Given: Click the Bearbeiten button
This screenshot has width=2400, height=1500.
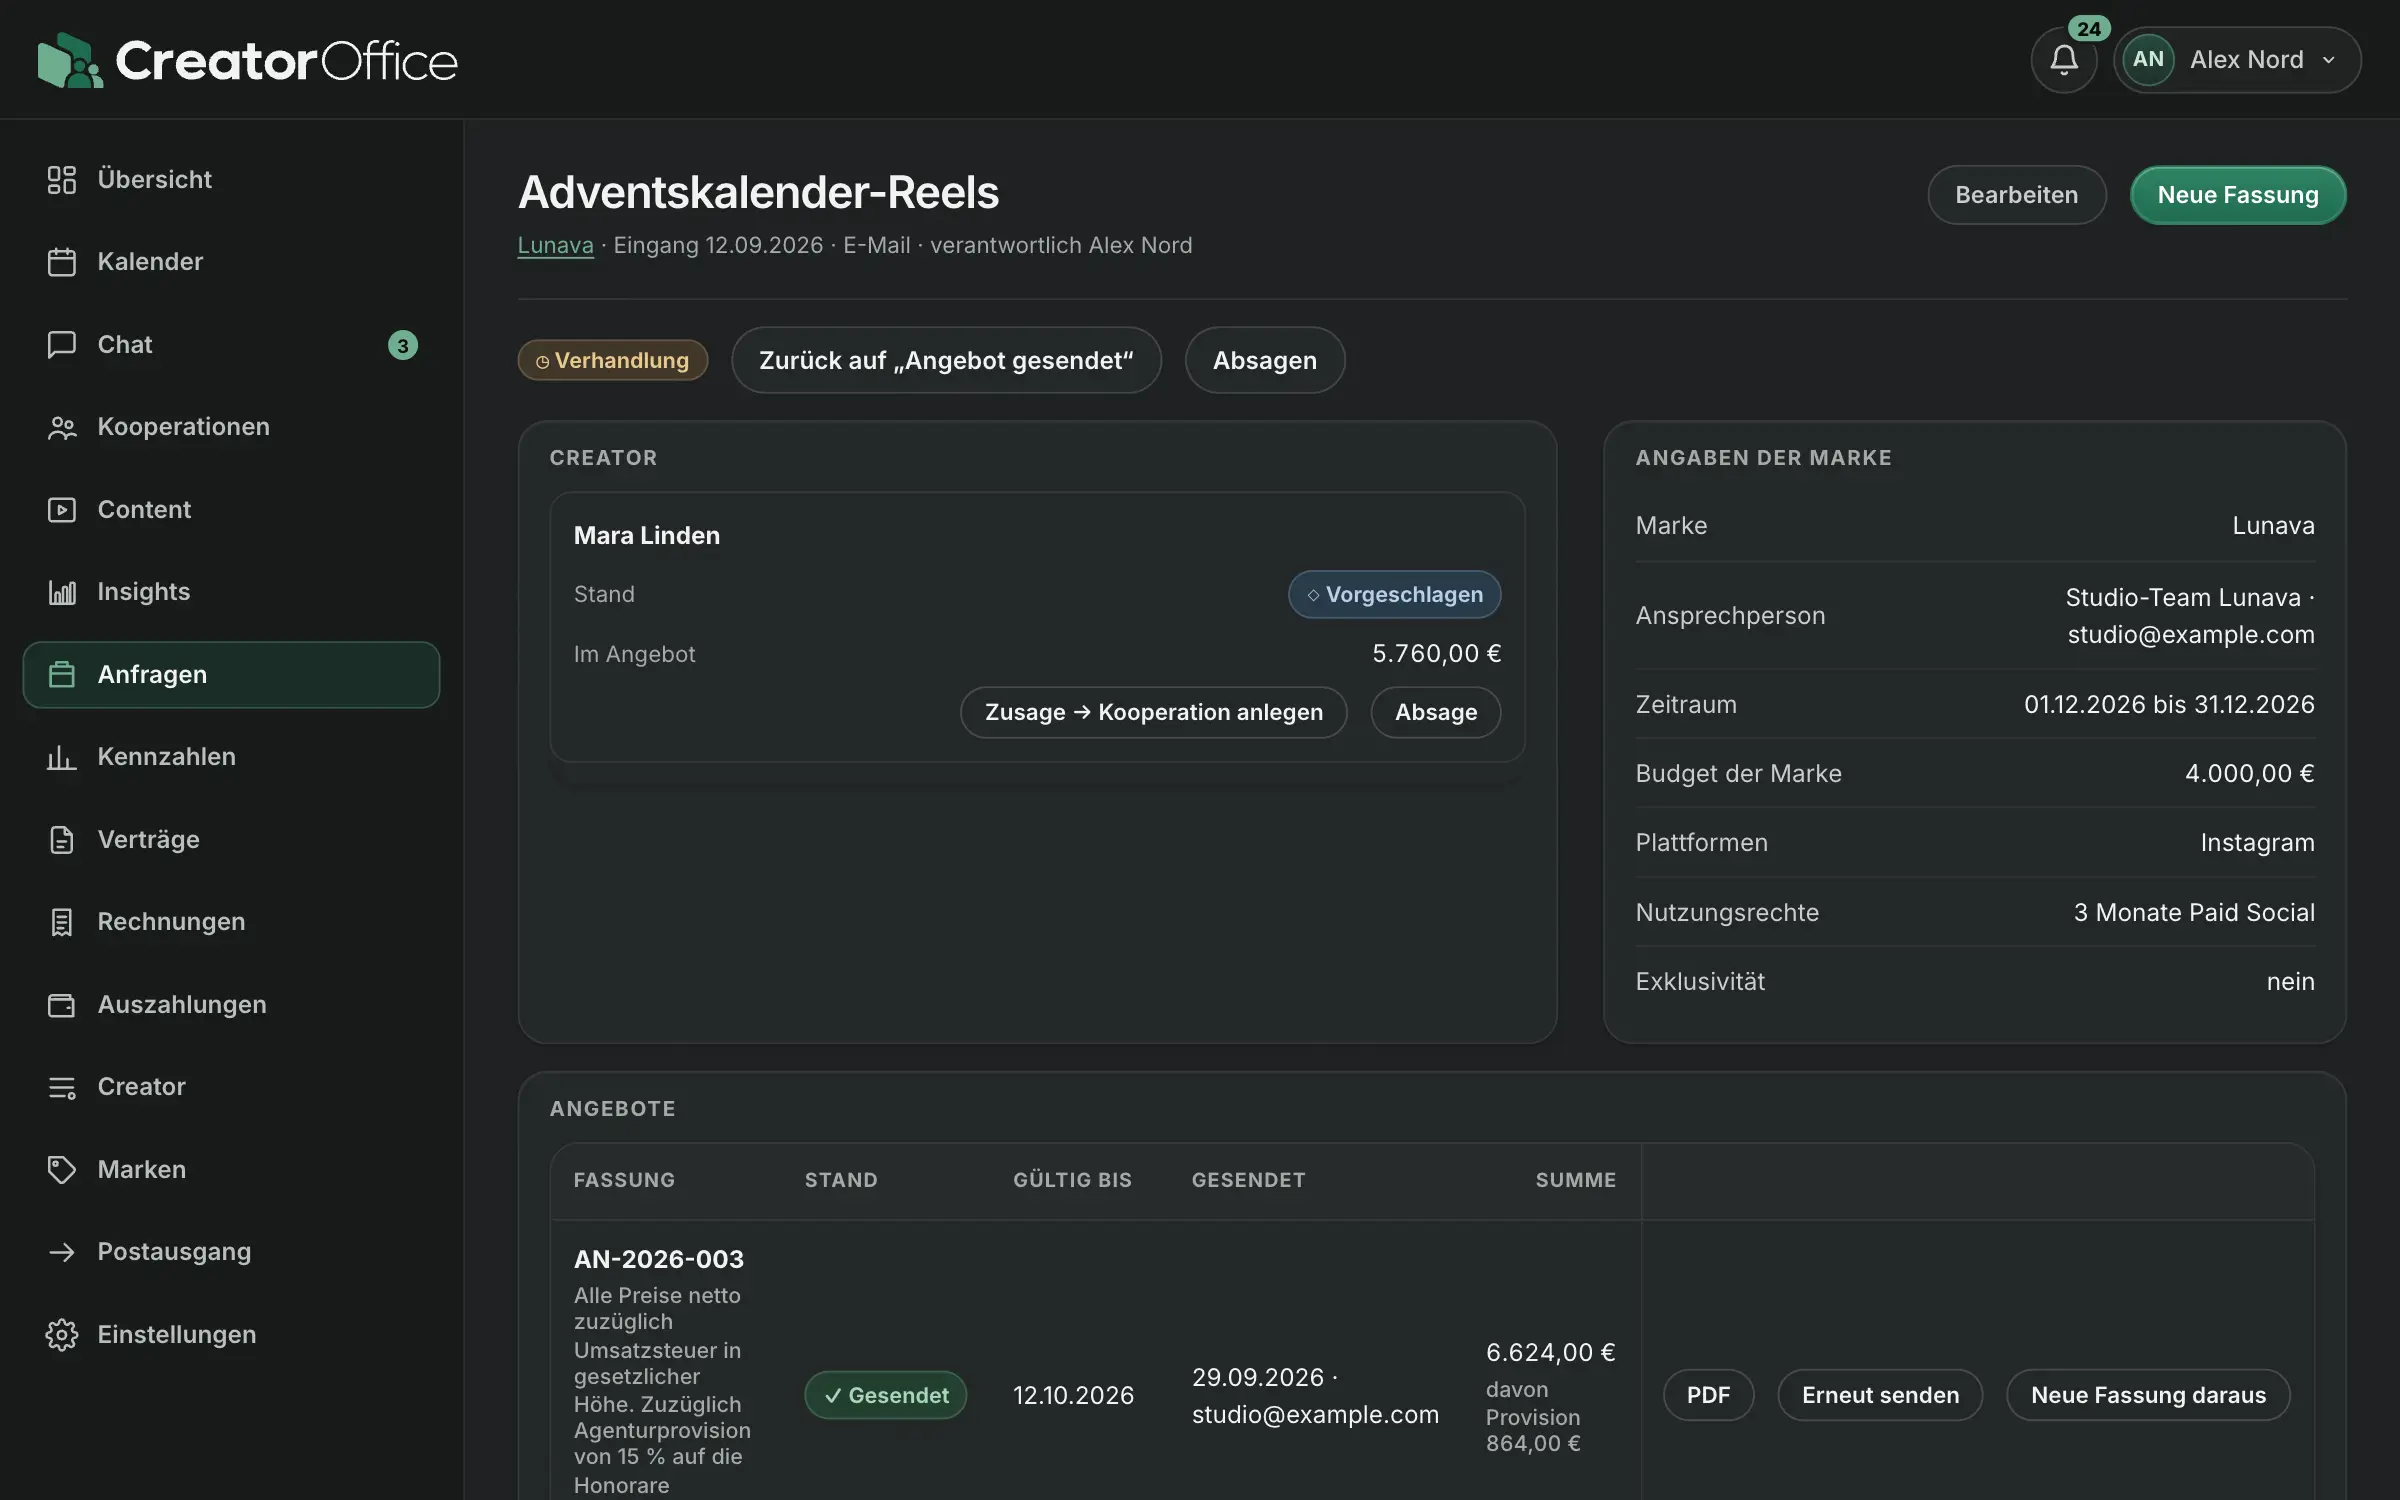Looking at the screenshot, I should point(2016,195).
